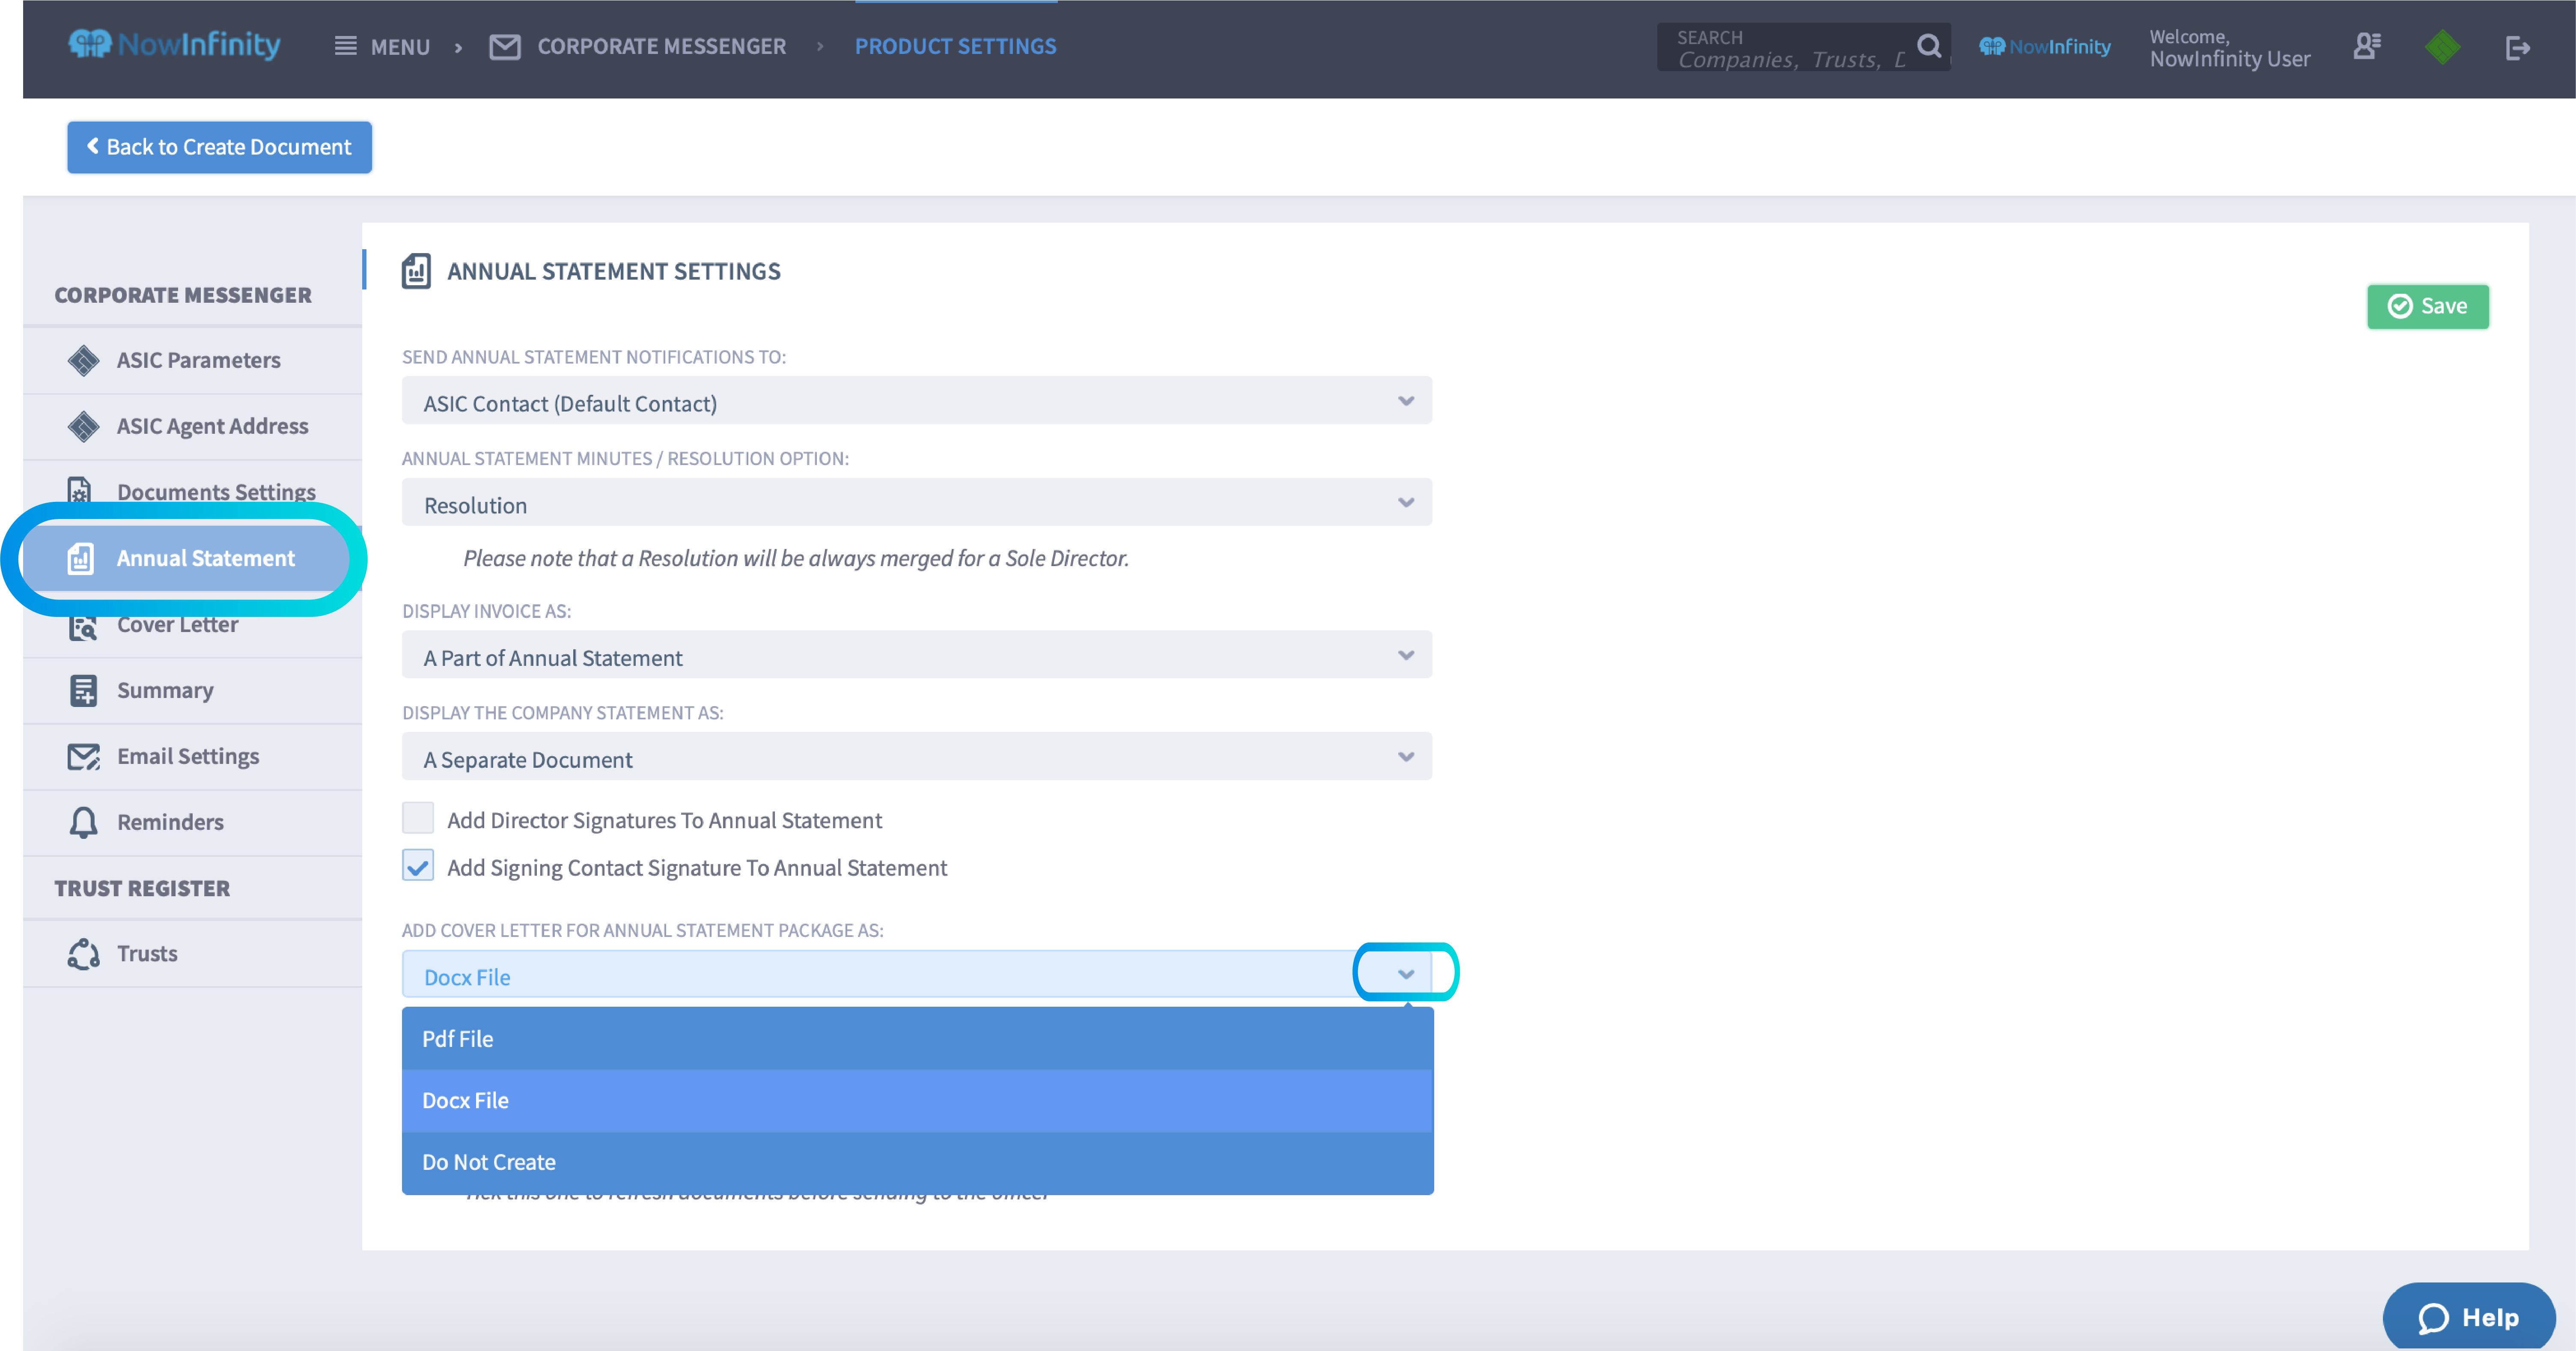Click the Documents Settings file-gear icon
The height and width of the screenshot is (1351, 2576).
click(x=79, y=491)
